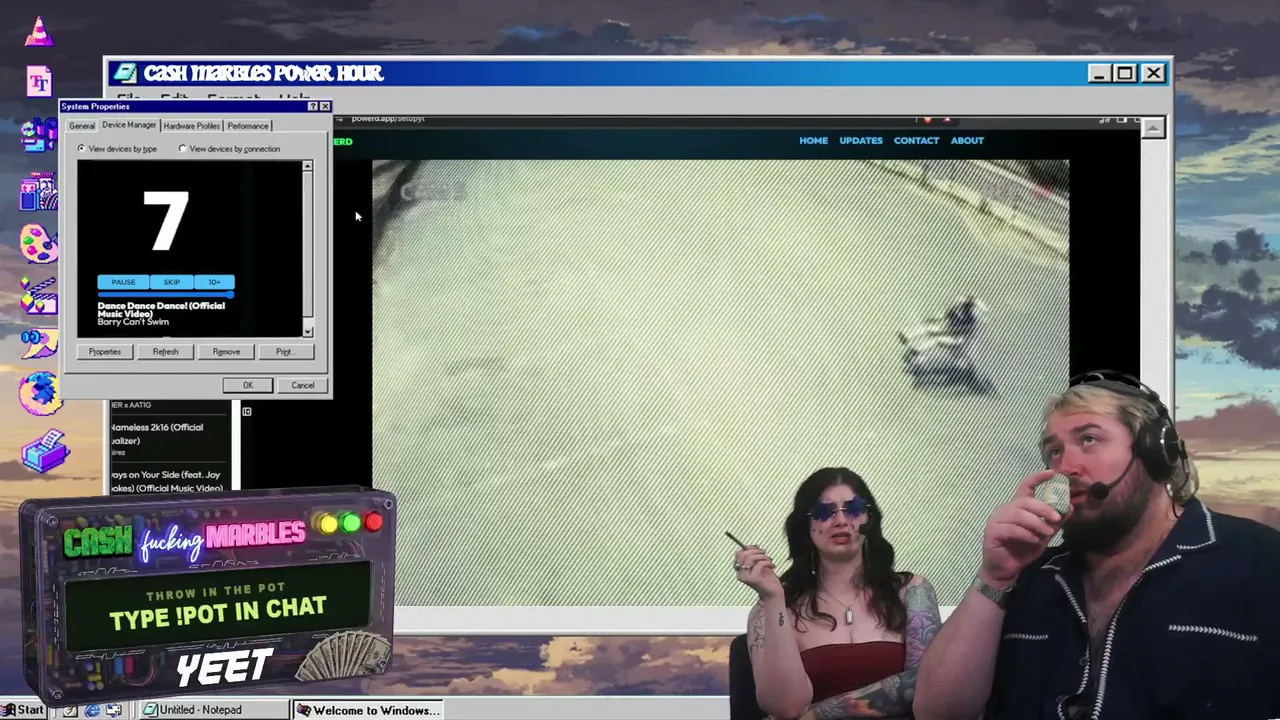
Task: Click the help question mark in System Properties
Action: 313,106
